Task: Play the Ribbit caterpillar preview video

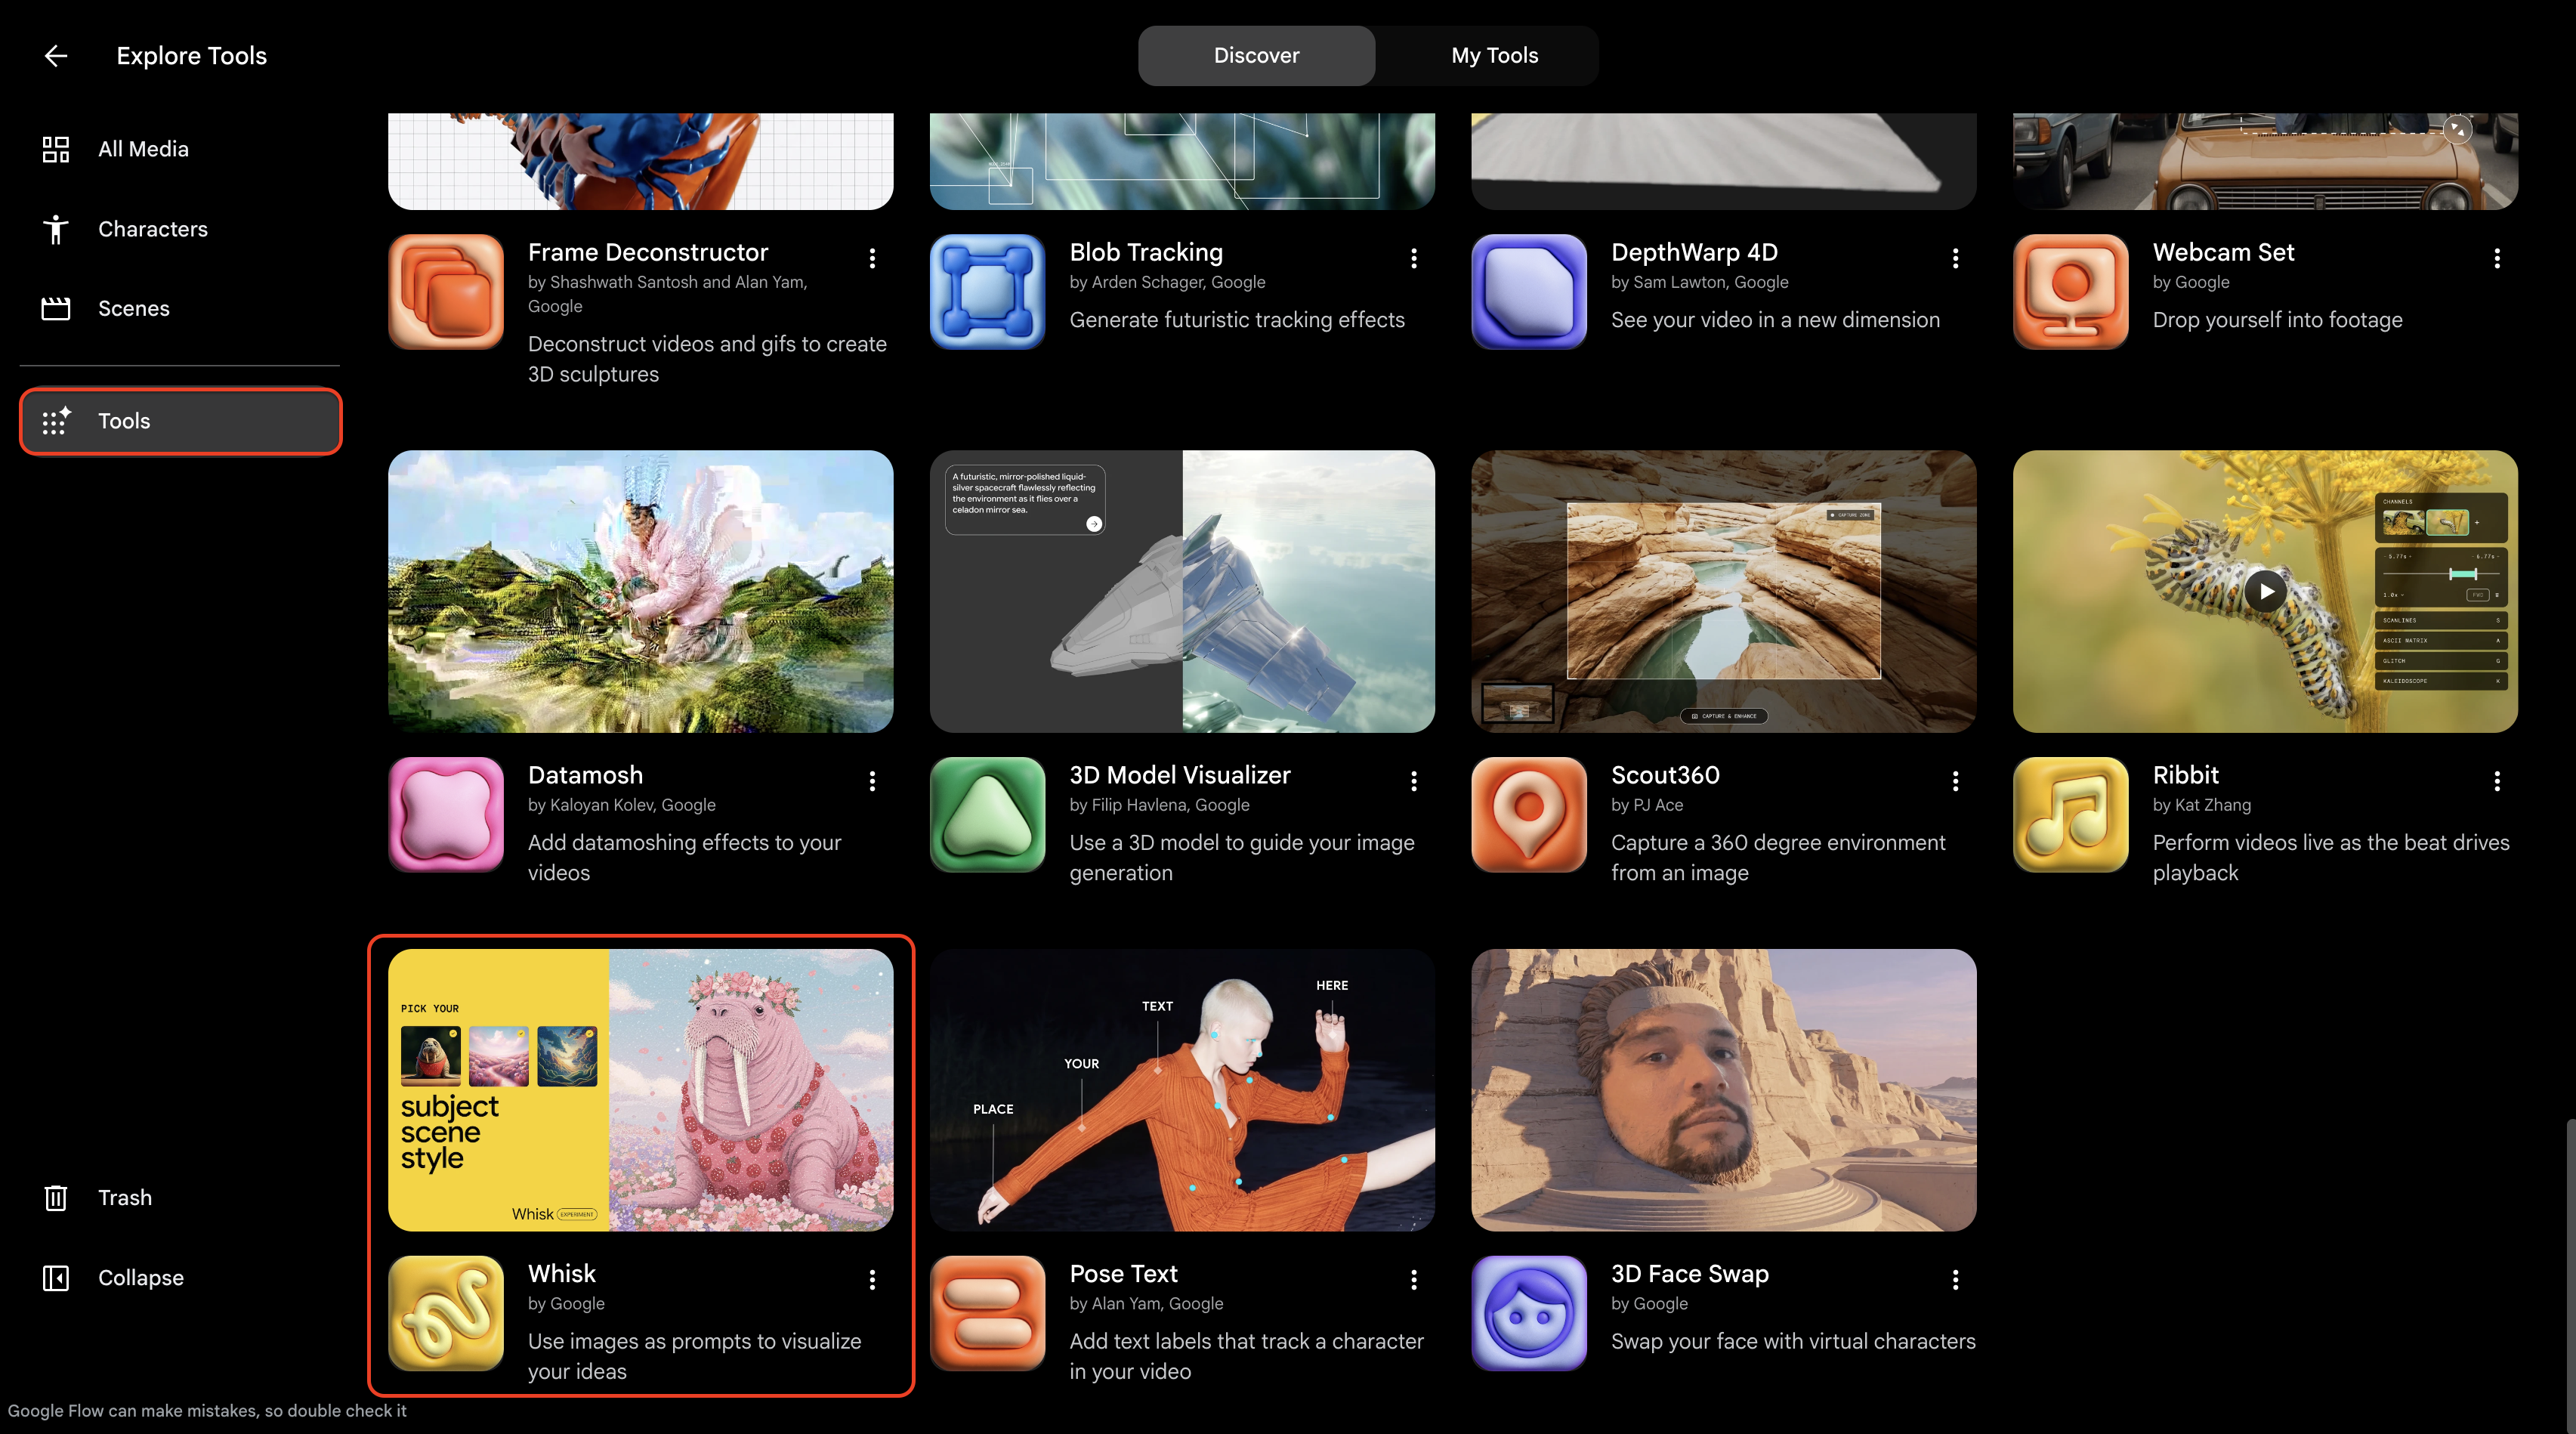Action: (x=2266, y=591)
